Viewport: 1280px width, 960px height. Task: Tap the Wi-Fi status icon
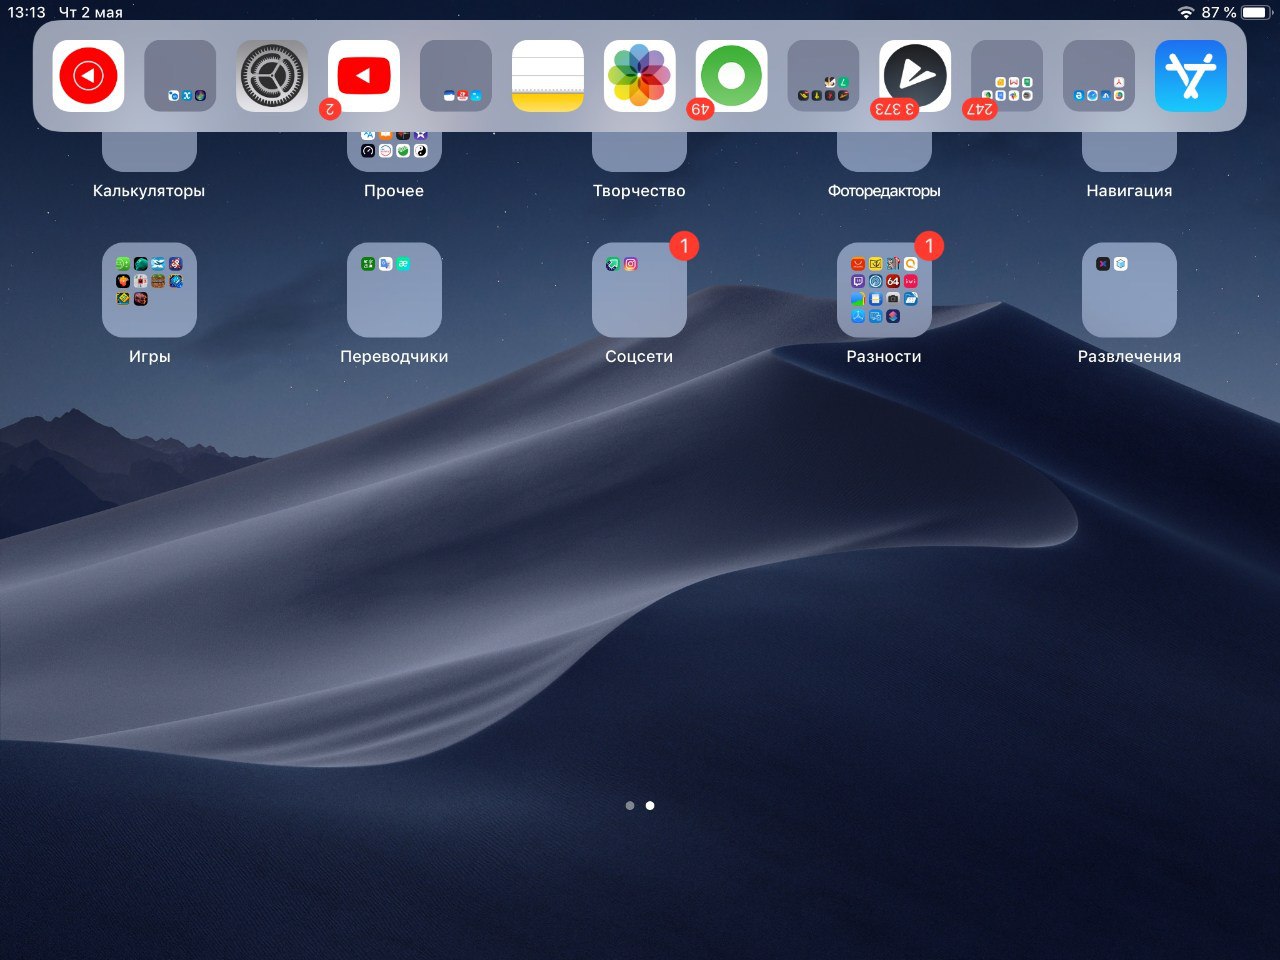coord(1186,12)
